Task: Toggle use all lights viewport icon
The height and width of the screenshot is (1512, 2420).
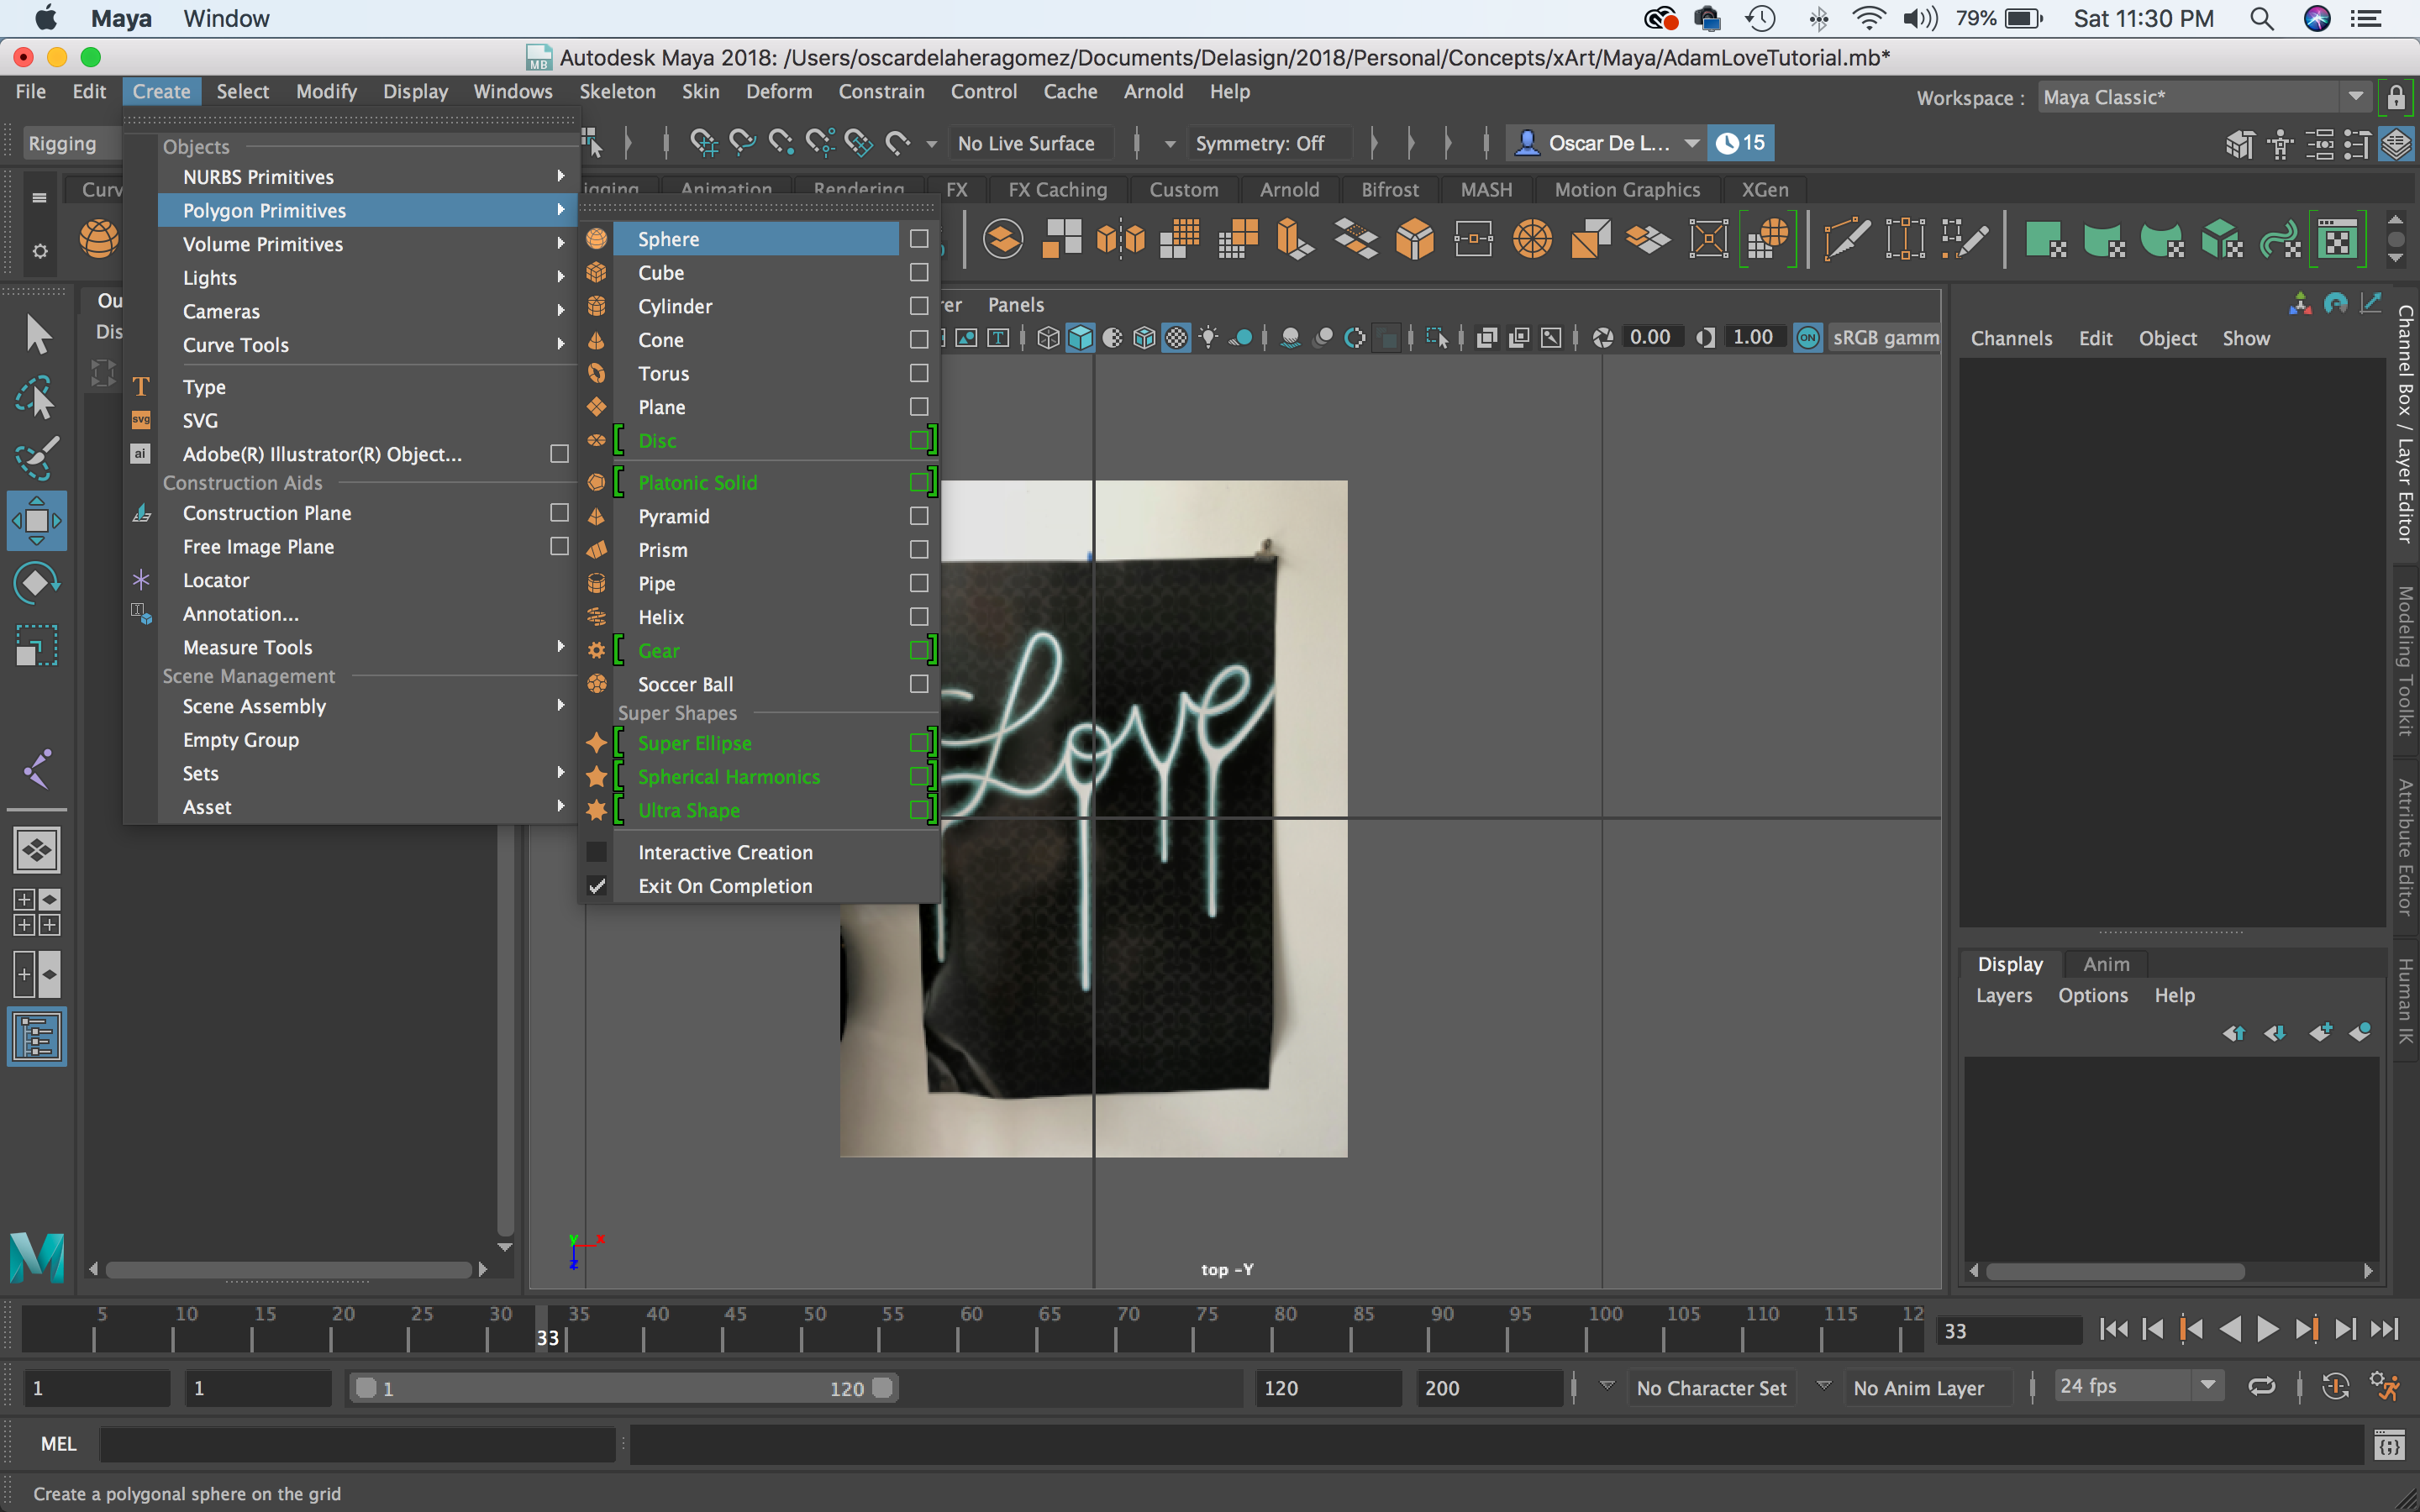Action: (x=1209, y=338)
